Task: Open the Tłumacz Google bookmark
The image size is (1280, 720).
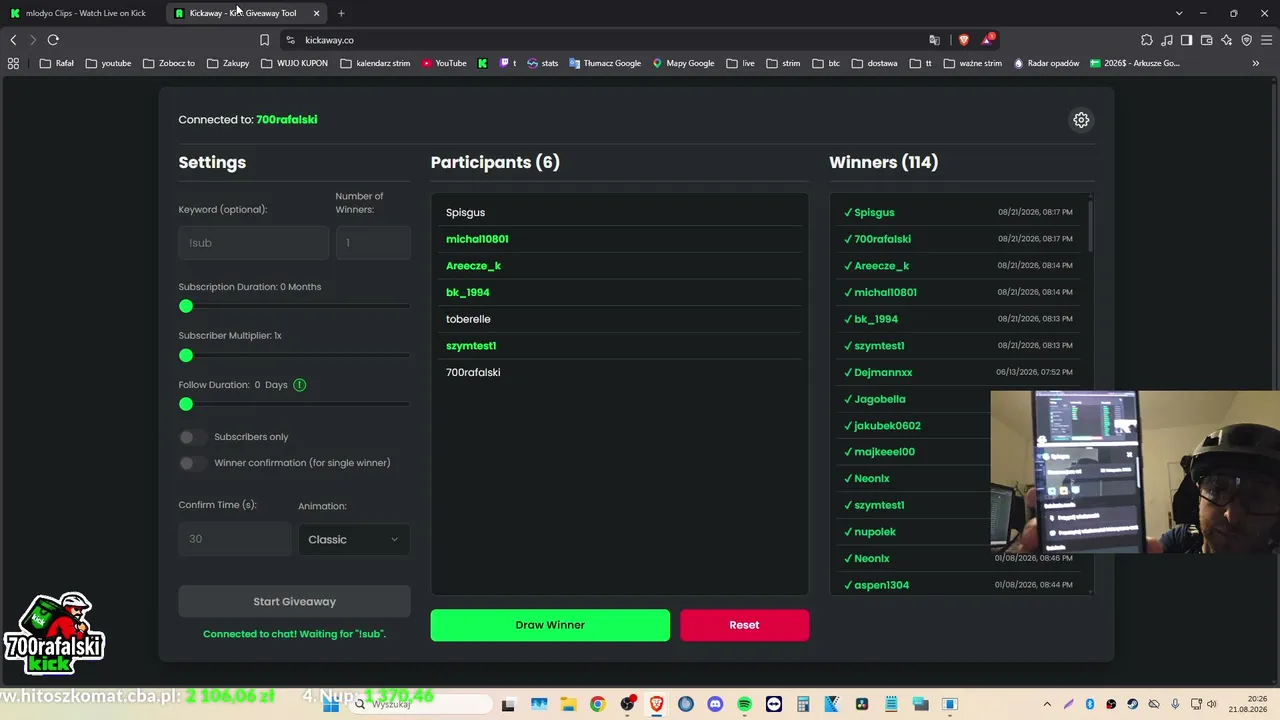Action: (x=605, y=63)
